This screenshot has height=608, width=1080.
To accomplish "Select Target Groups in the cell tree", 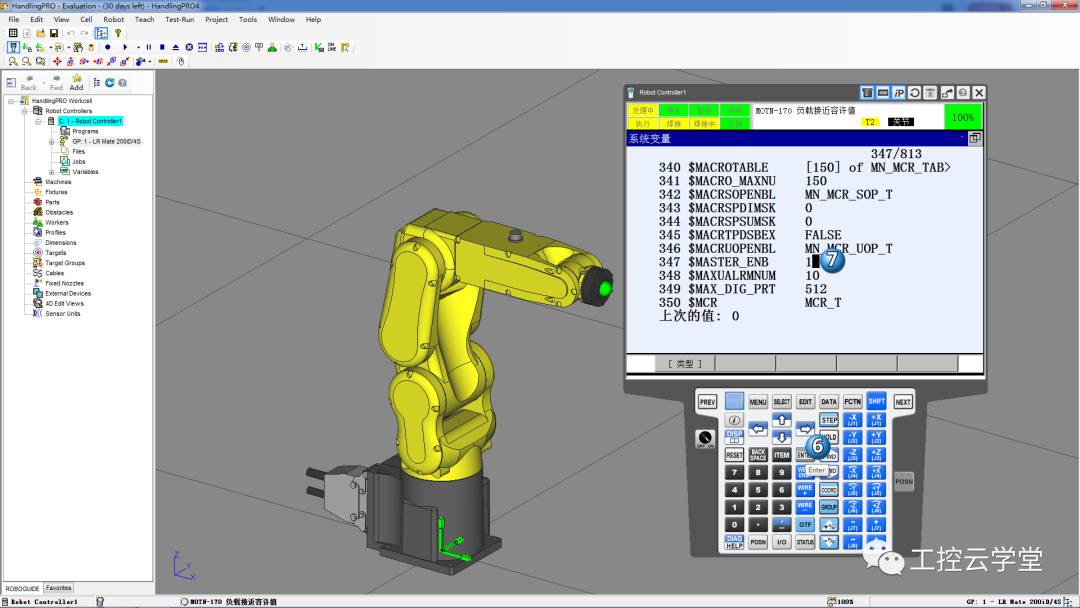I will coord(65,263).
